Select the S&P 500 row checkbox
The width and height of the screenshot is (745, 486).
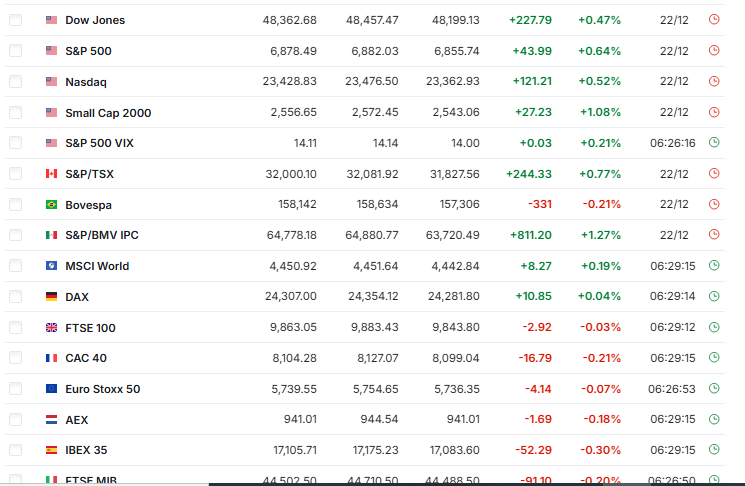[16, 50]
